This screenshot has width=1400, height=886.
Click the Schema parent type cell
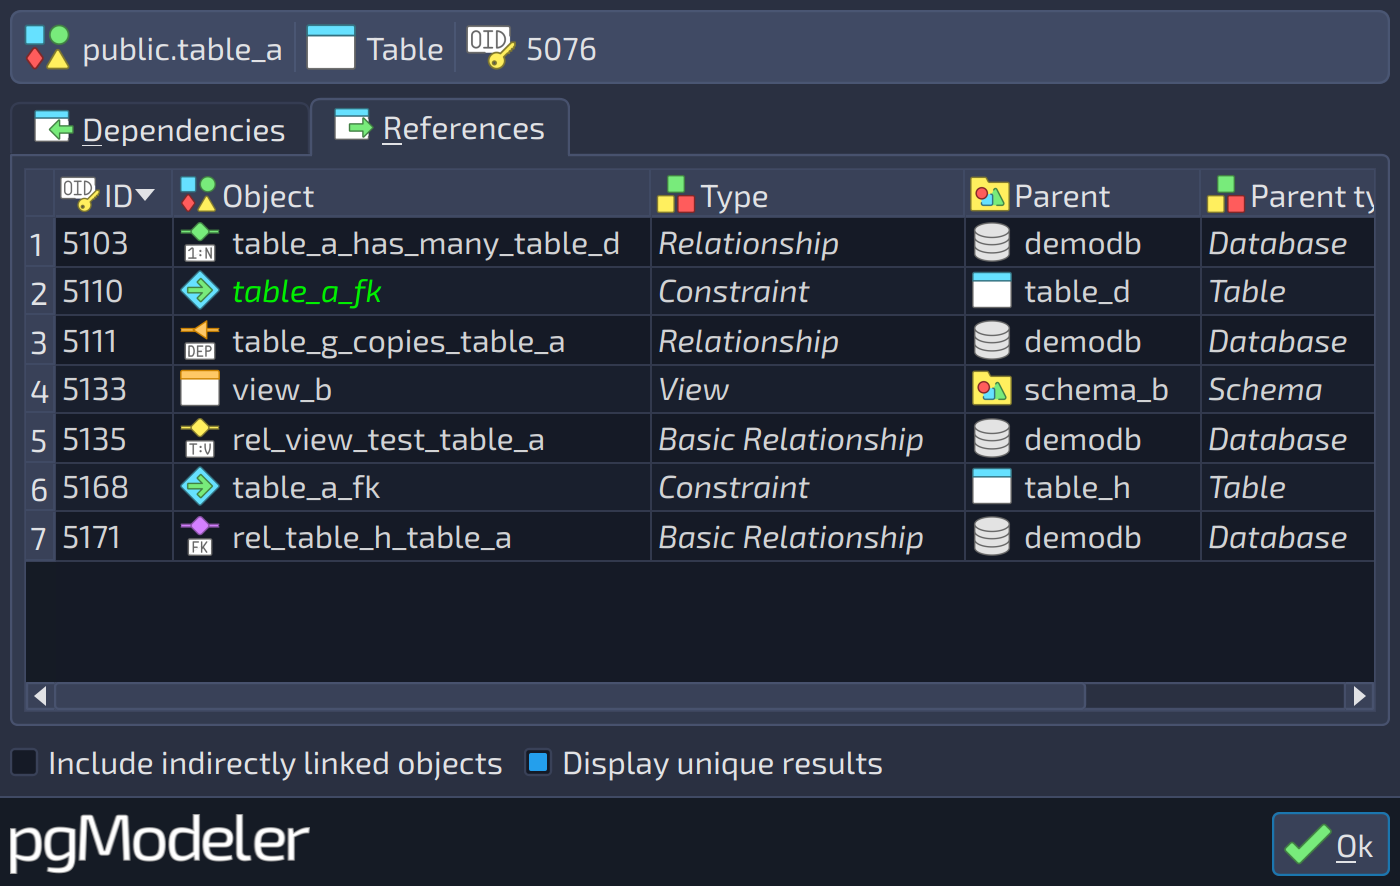coord(1288,389)
